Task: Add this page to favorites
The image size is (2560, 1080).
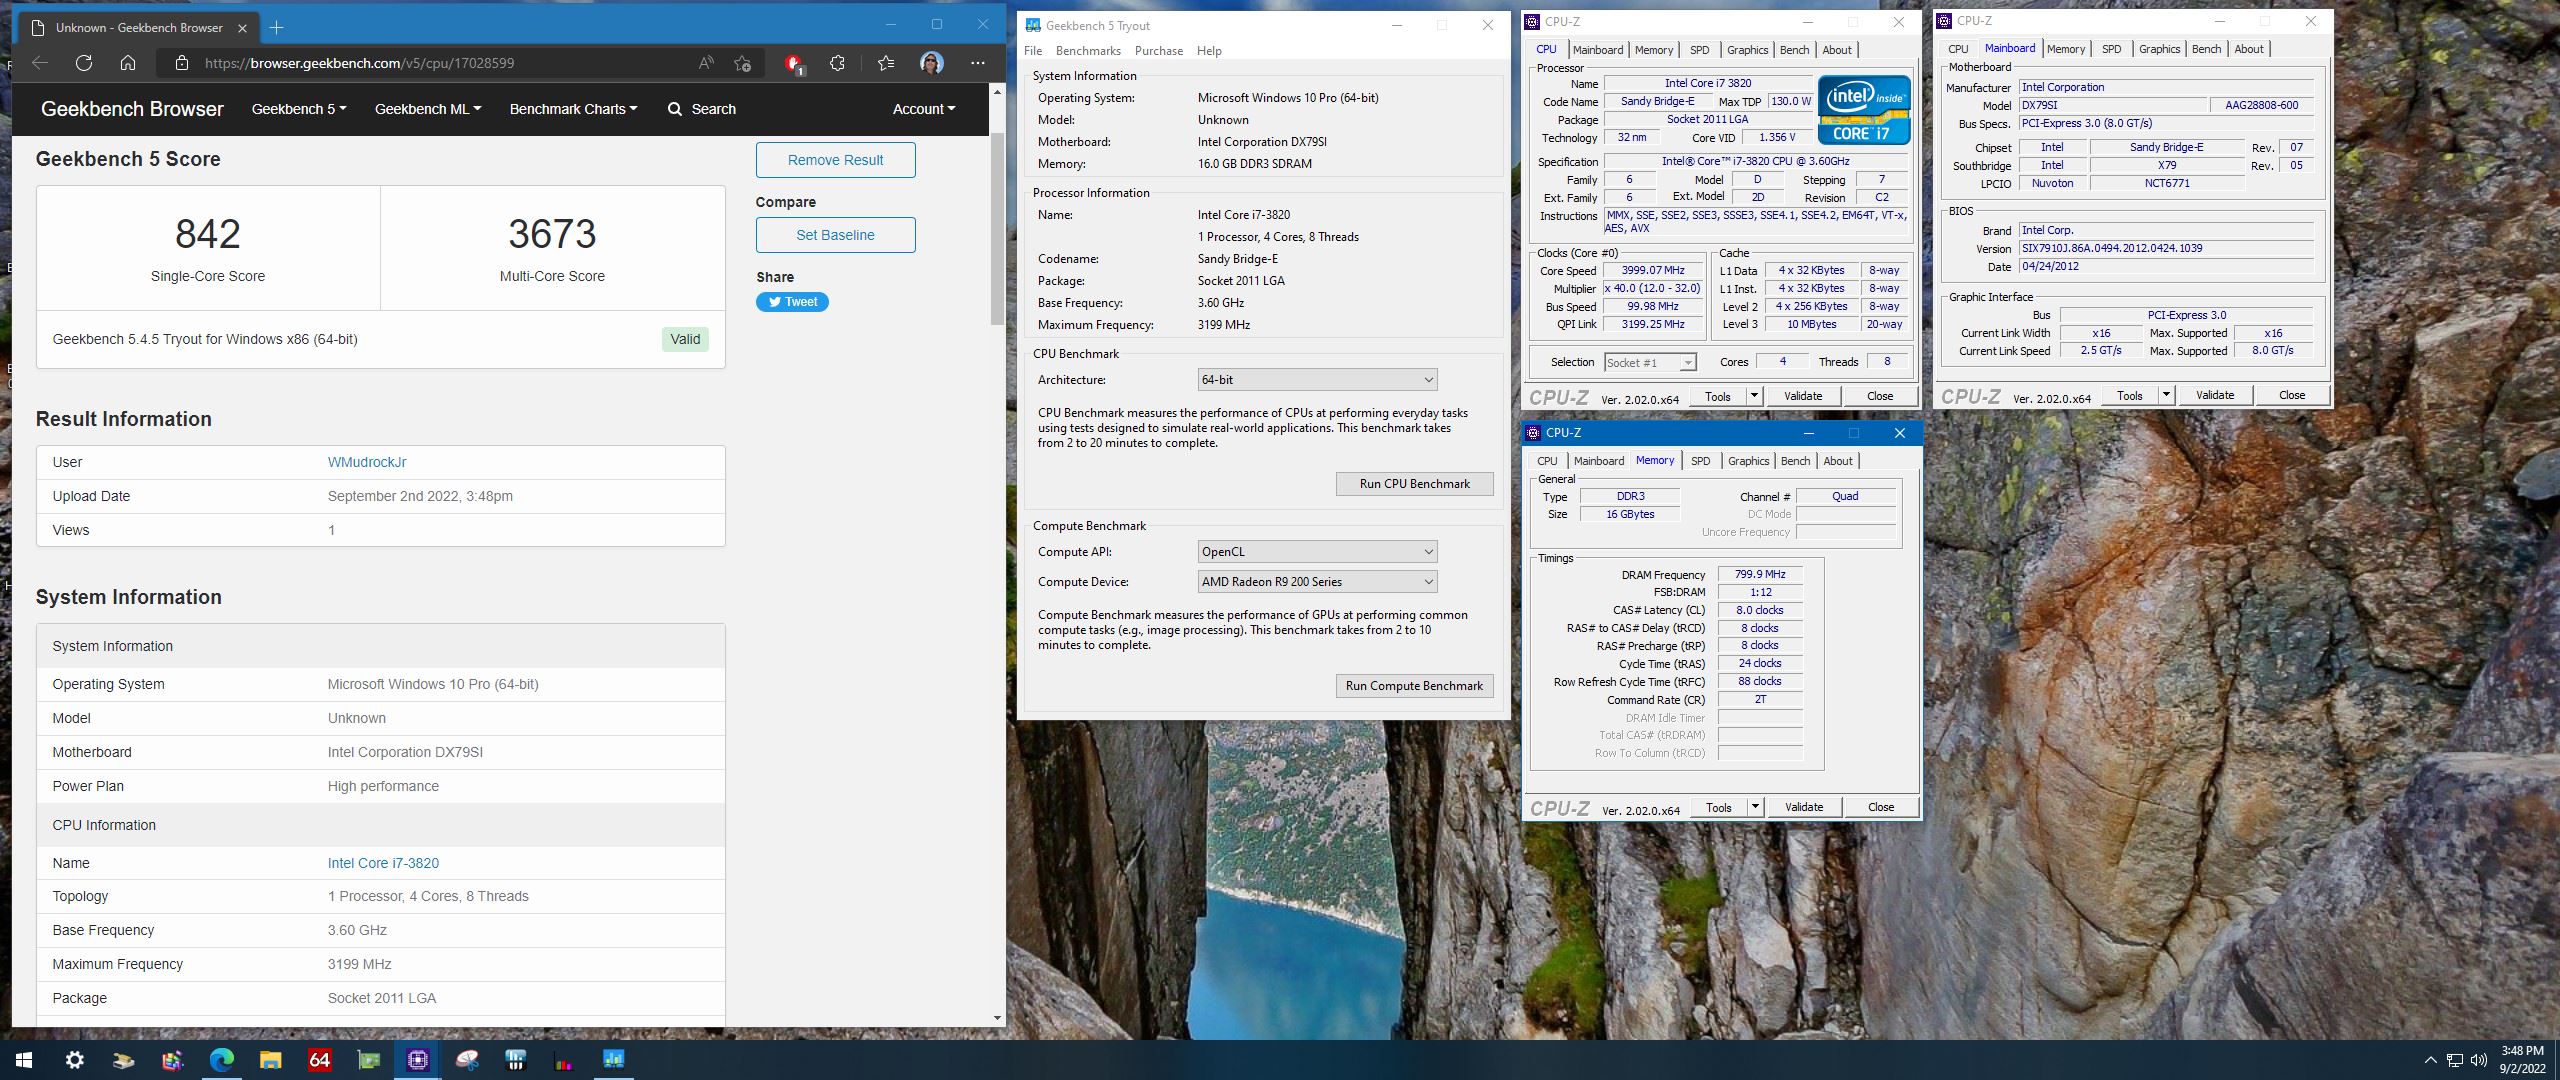Action: [742, 63]
